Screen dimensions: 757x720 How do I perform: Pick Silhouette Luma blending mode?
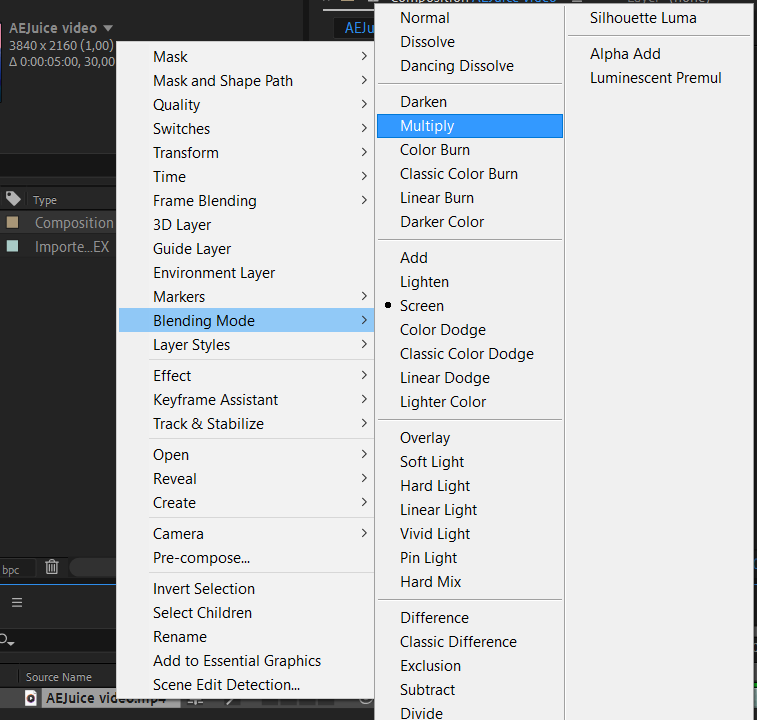643,18
